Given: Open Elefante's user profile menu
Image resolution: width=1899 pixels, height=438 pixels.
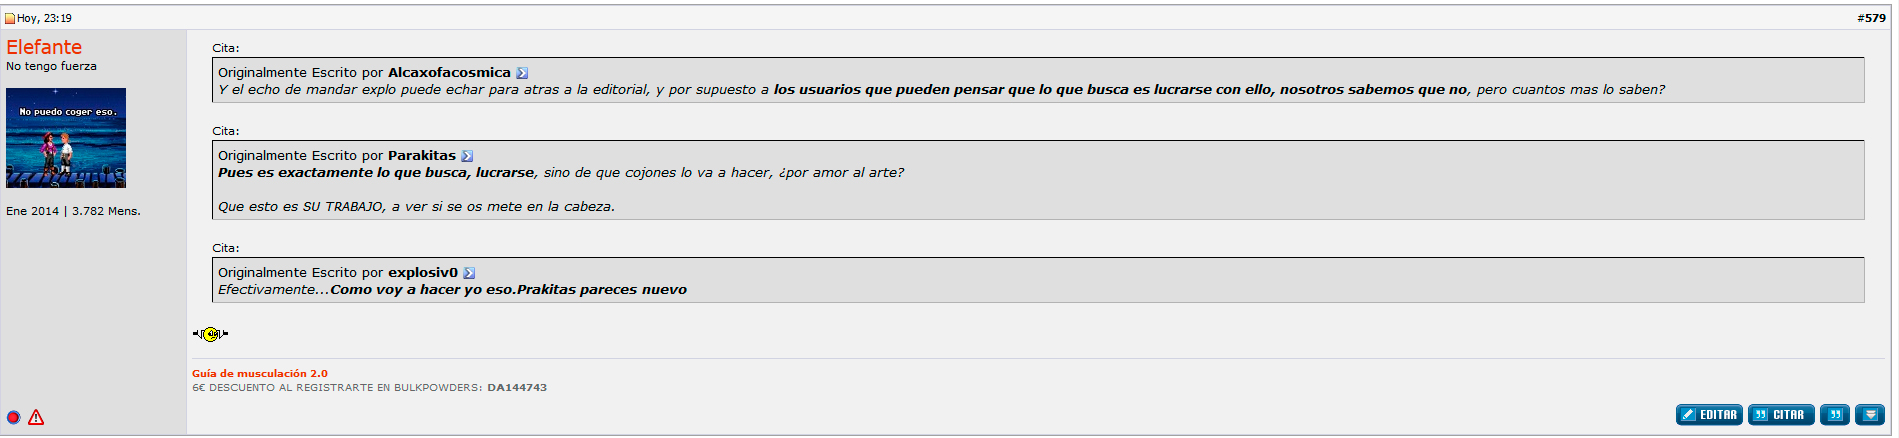Looking at the screenshot, I should [x=44, y=47].
